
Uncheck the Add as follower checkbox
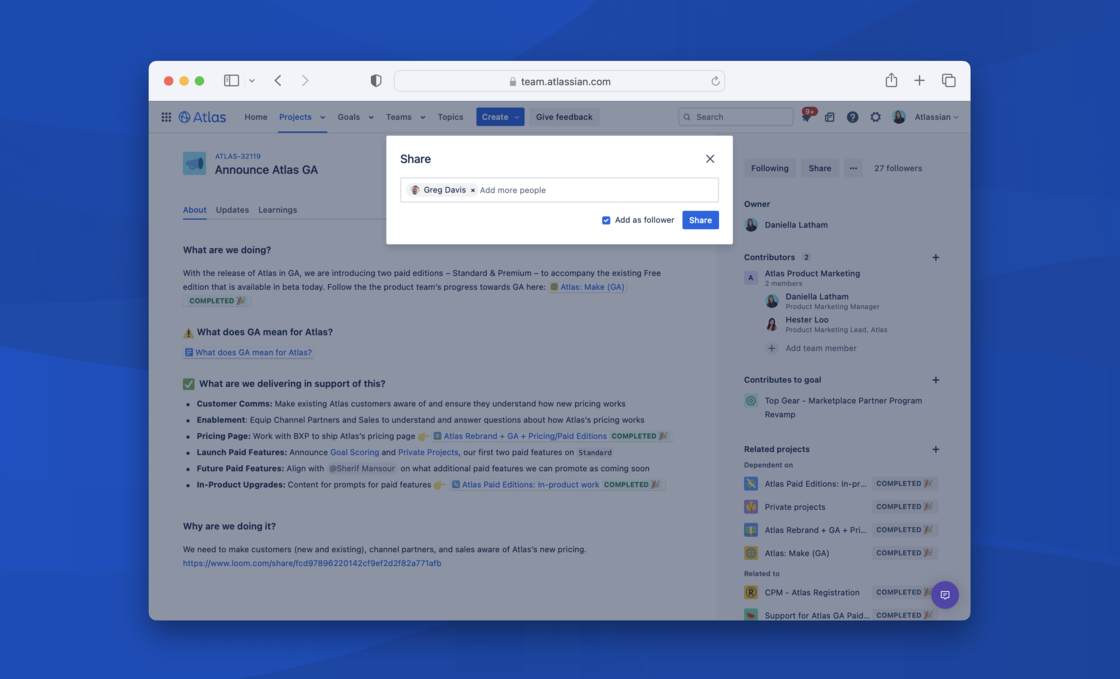tap(605, 220)
